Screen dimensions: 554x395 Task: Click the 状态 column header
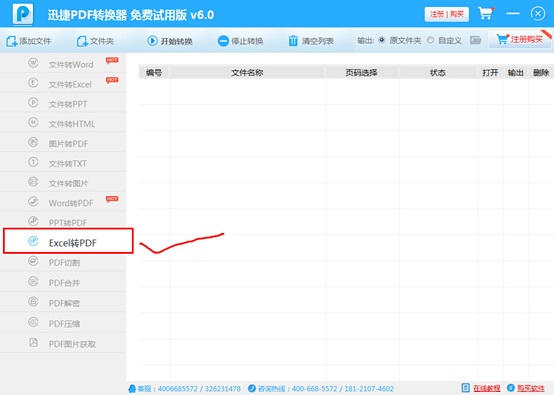437,72
